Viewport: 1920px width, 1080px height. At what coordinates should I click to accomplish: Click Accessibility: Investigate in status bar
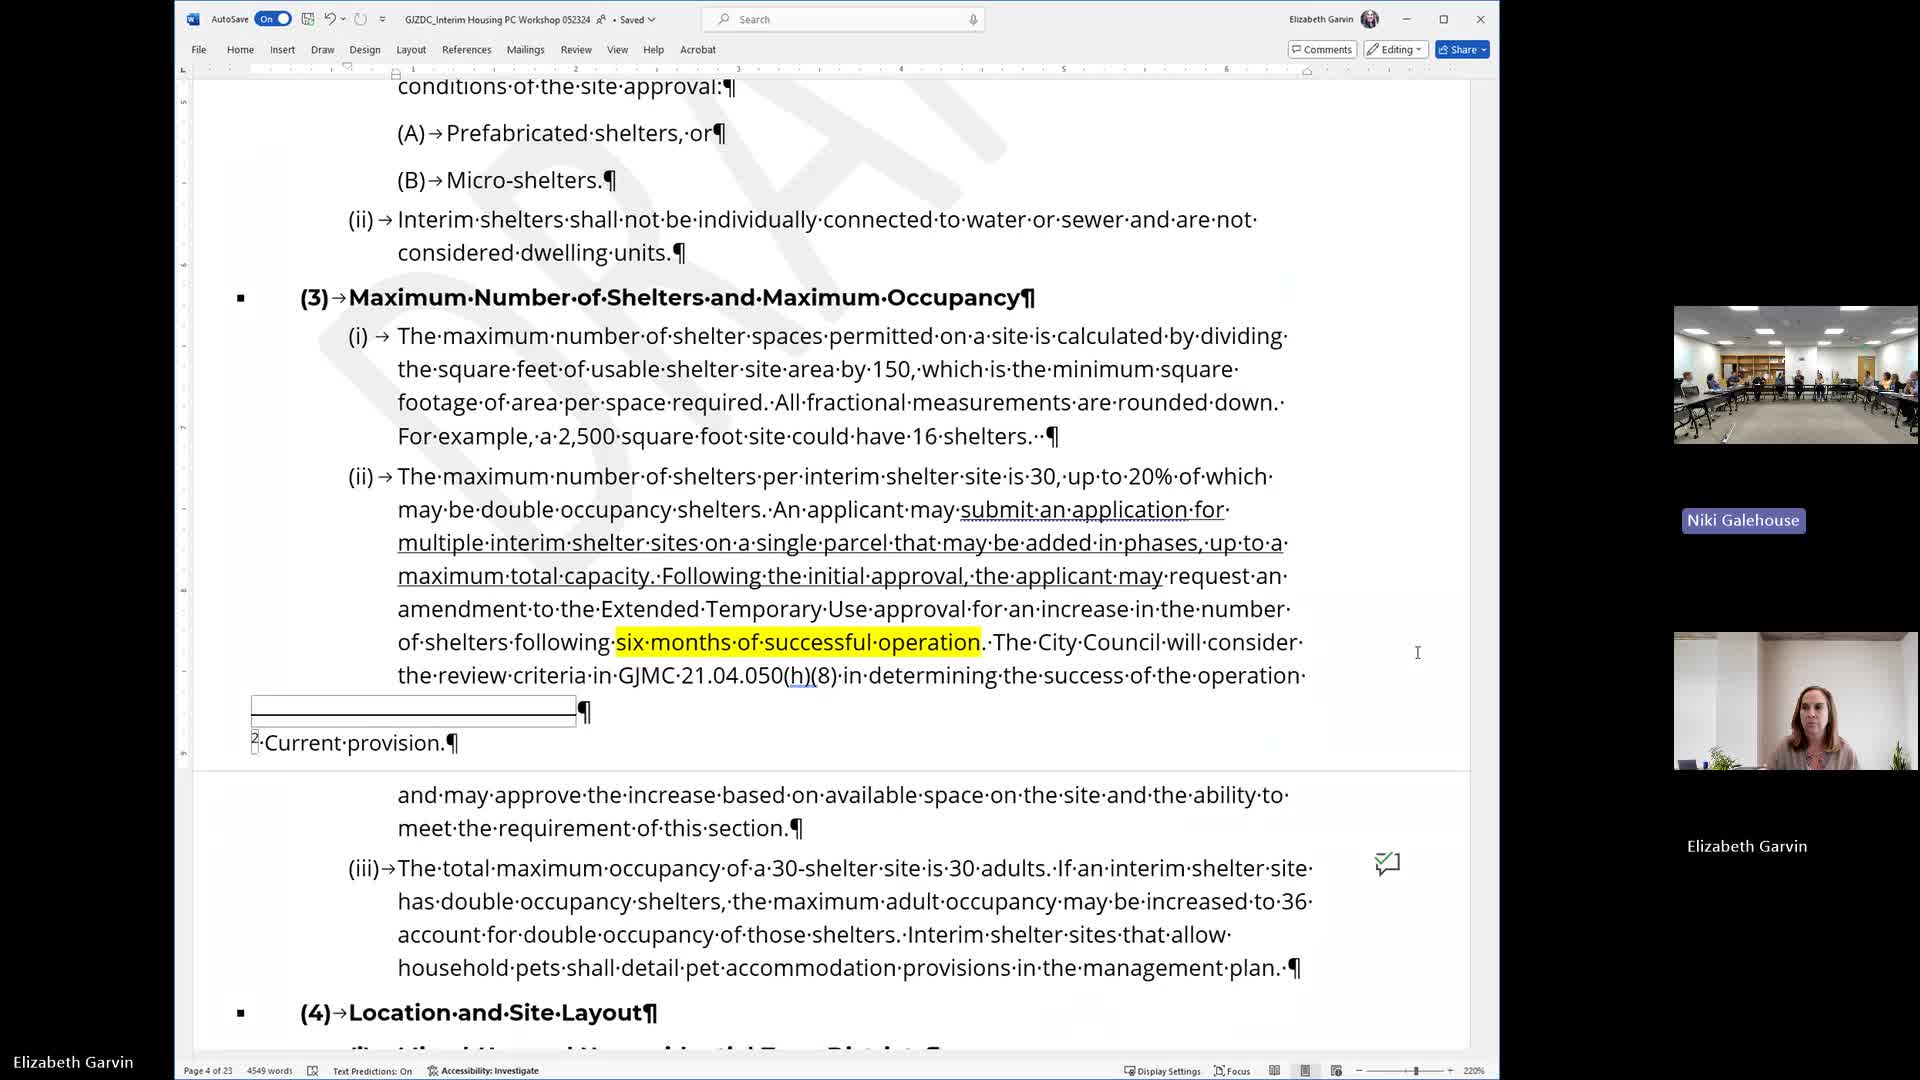(x=483, y=1071)
